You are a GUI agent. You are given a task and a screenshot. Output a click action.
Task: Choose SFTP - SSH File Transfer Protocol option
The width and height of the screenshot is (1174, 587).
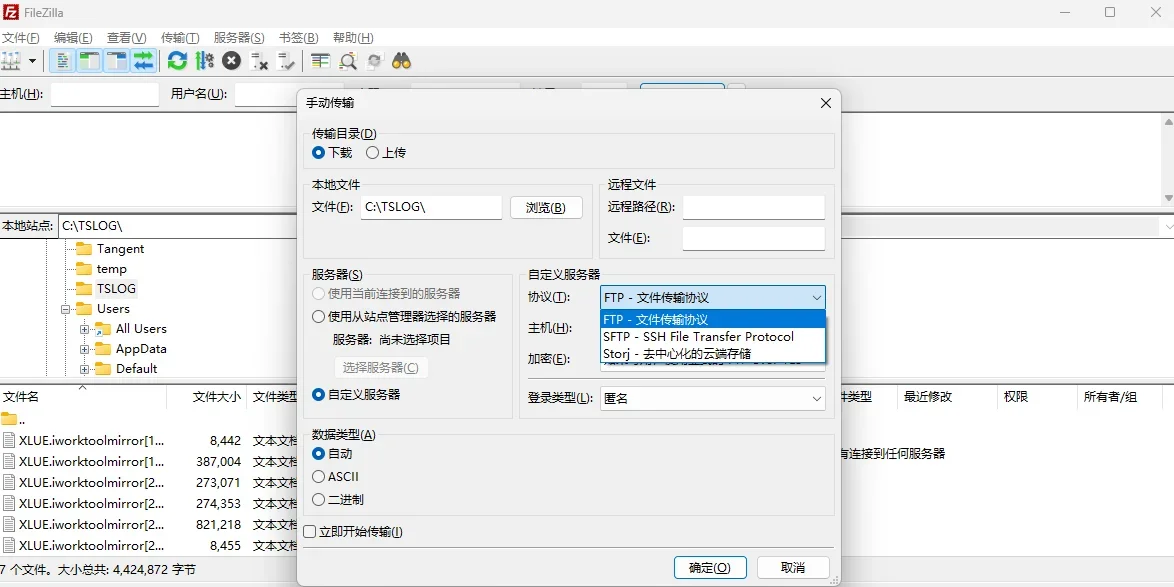[x=713, y=336]
